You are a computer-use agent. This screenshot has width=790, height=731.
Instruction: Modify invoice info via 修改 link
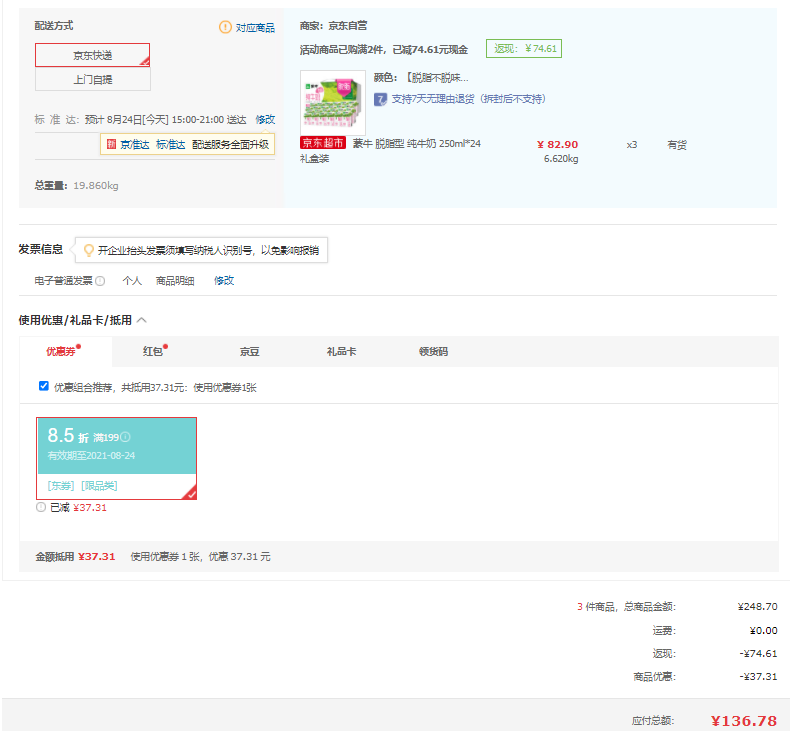224,281
